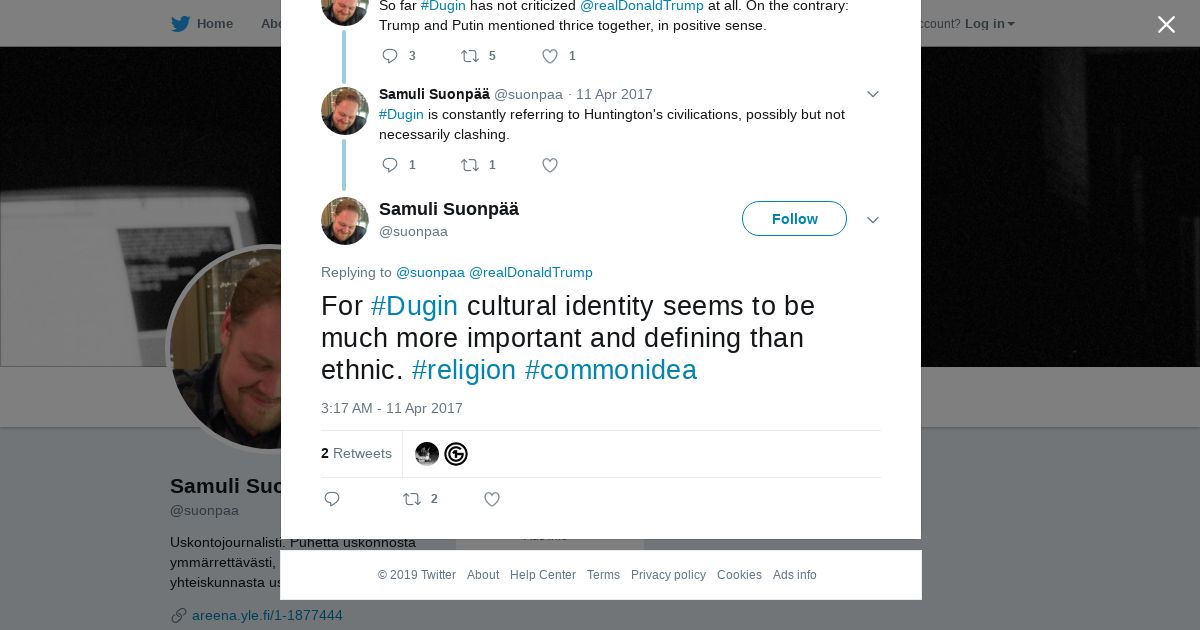Reply to the Huntington's civilizations tweet
This screenshot has width=1200, height=630.
point(398,165)
